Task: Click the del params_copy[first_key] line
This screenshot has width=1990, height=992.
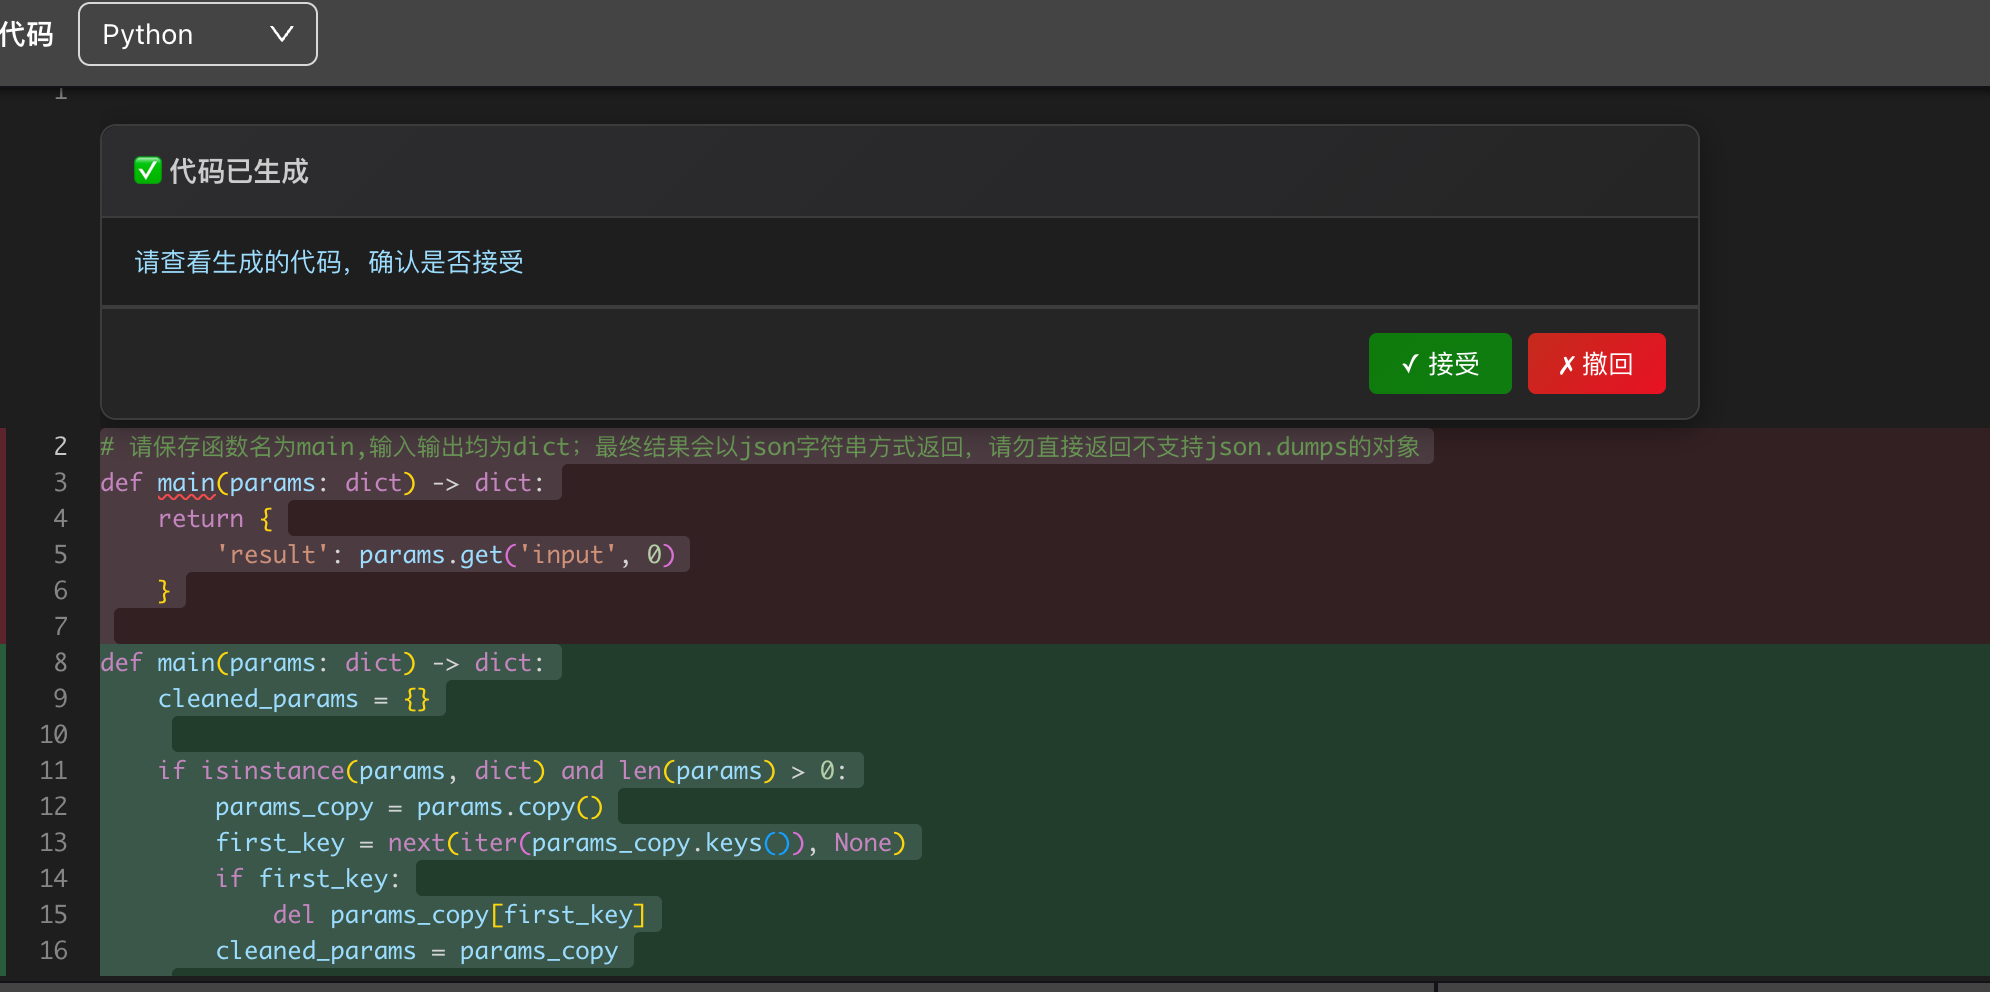Action: [x=459, y=915]
